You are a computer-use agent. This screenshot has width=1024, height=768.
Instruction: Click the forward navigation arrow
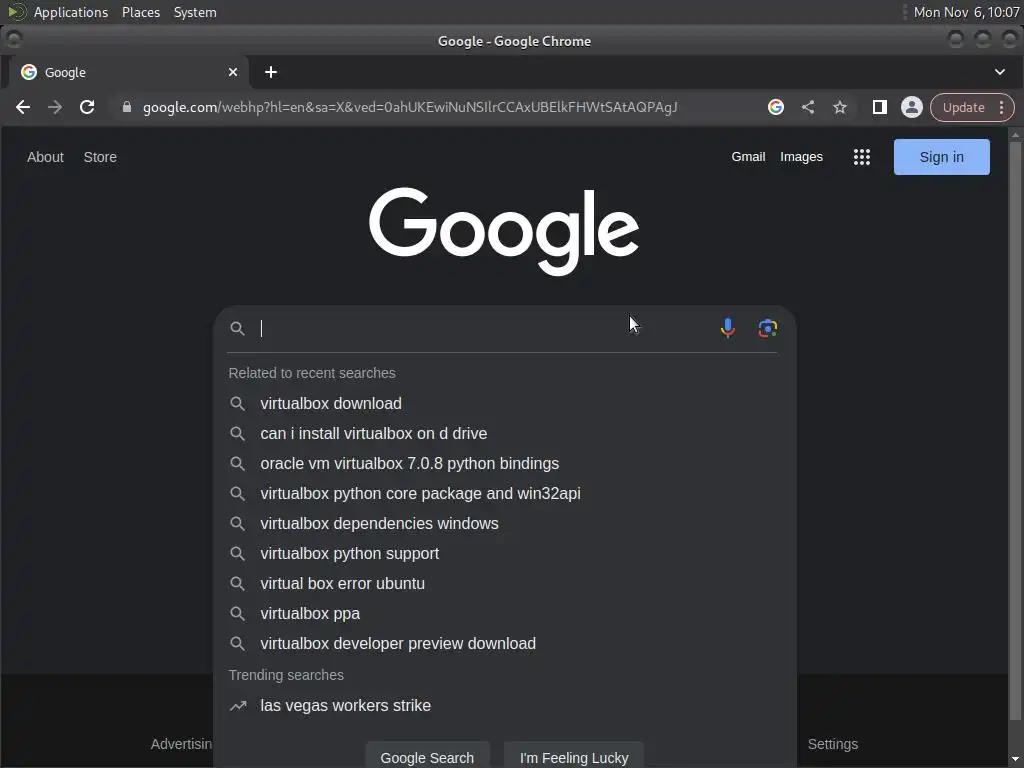[x=55, y=107]
